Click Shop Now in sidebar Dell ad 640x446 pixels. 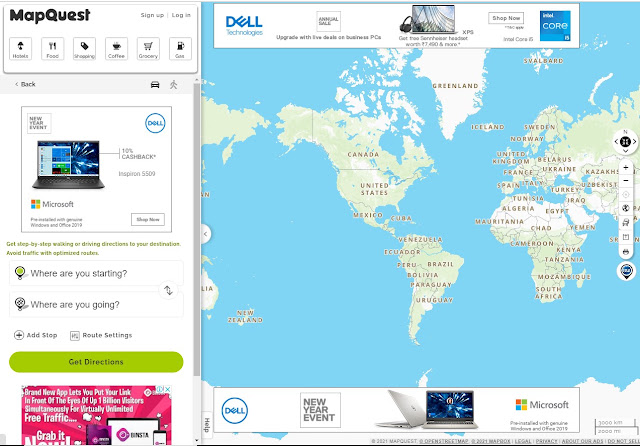click(148, 219)
